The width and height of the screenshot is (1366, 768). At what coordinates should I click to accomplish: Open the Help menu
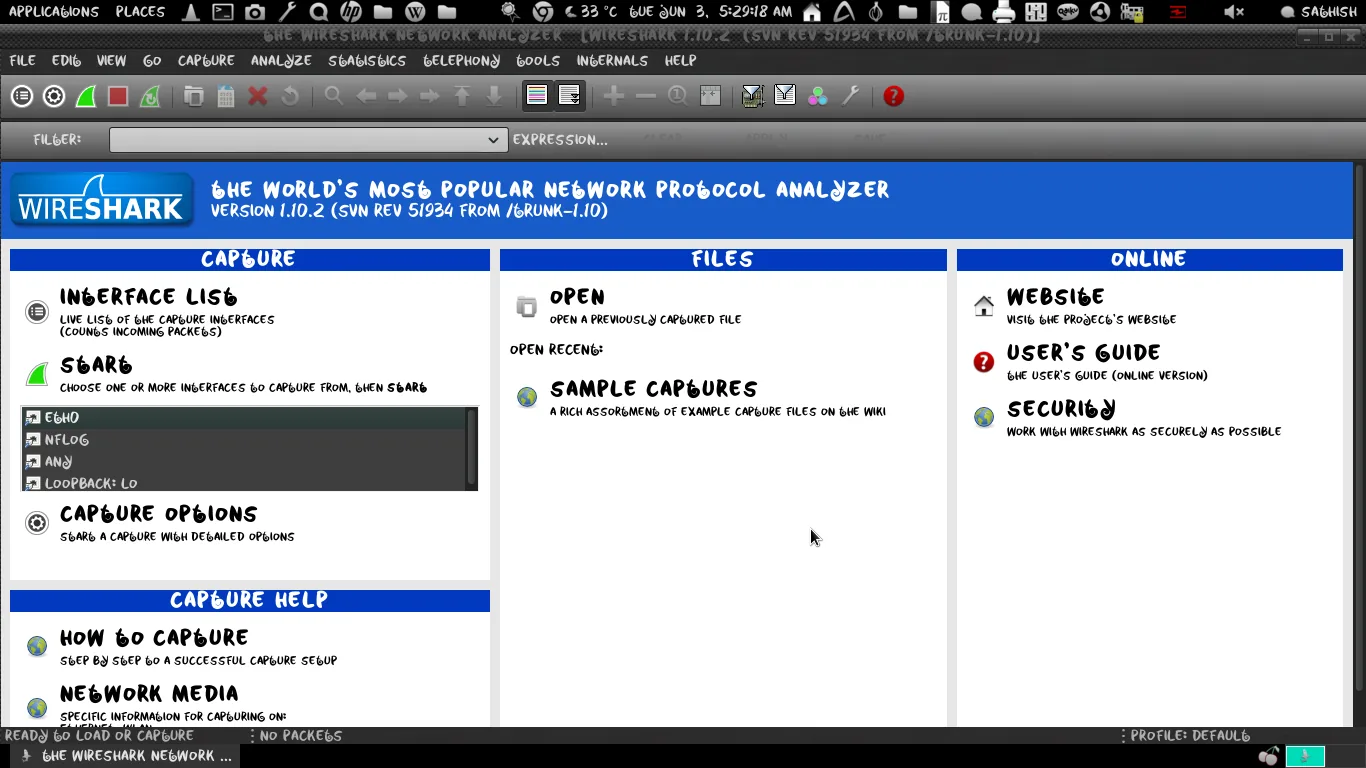[680, 61]
